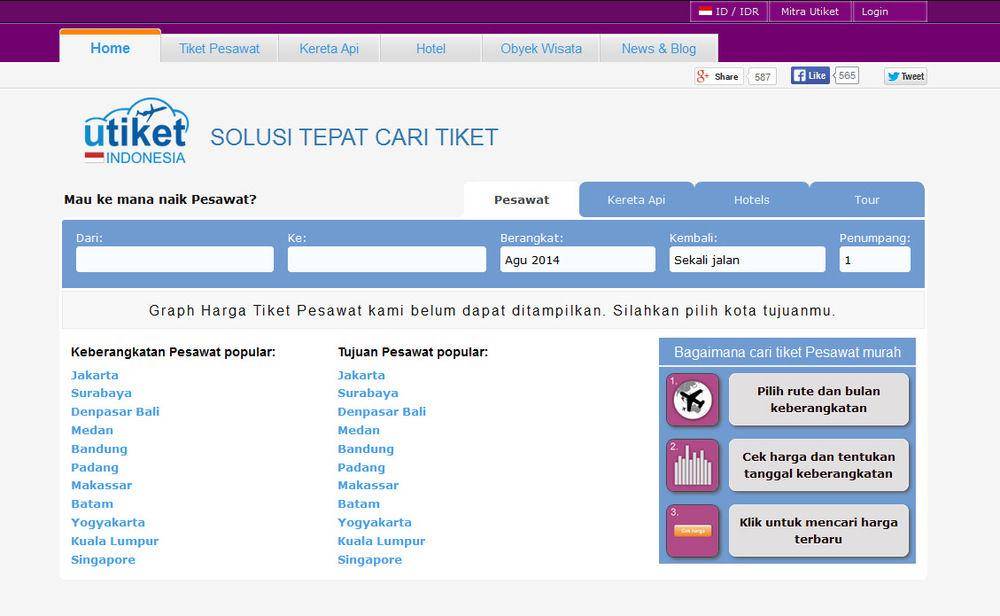Screen dimensions: 1000x616
Task: Click Klik untuk mencari harga terbaru button
Action: [x=819, y=531]
